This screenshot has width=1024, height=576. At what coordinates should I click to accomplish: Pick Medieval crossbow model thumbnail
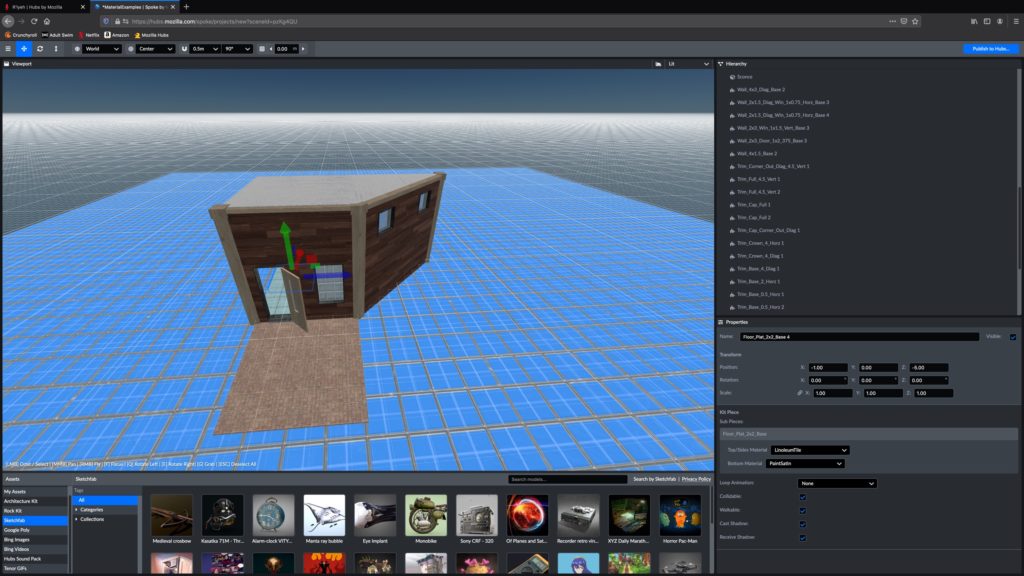(x=172, y=515)
